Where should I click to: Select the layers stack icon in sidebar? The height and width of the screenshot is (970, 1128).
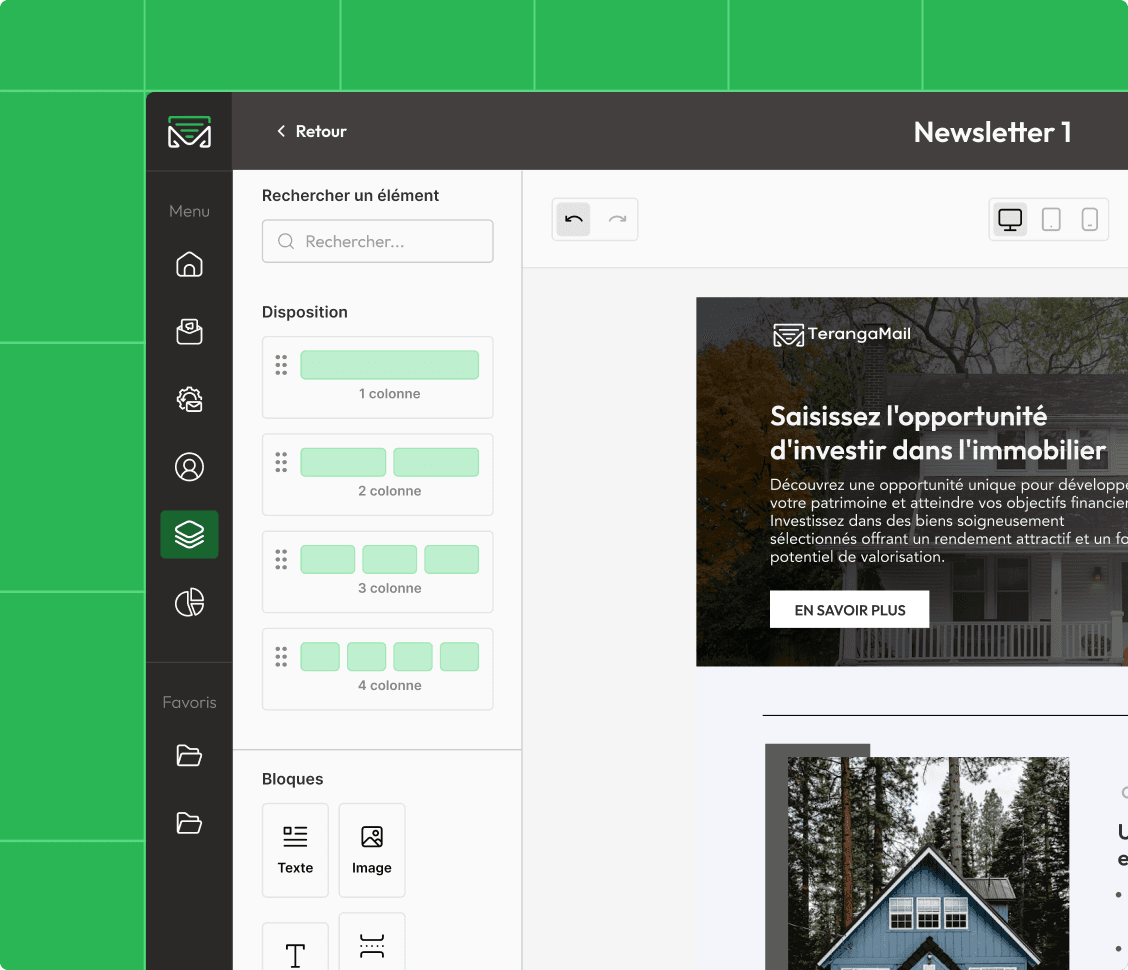[189, 535]
